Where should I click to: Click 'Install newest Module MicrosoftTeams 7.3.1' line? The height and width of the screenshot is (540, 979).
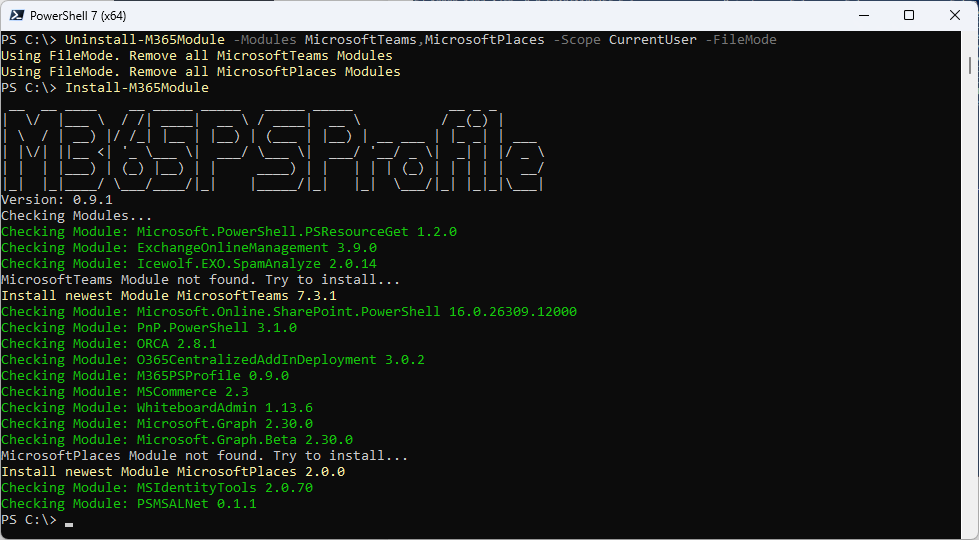coord(169,296)
